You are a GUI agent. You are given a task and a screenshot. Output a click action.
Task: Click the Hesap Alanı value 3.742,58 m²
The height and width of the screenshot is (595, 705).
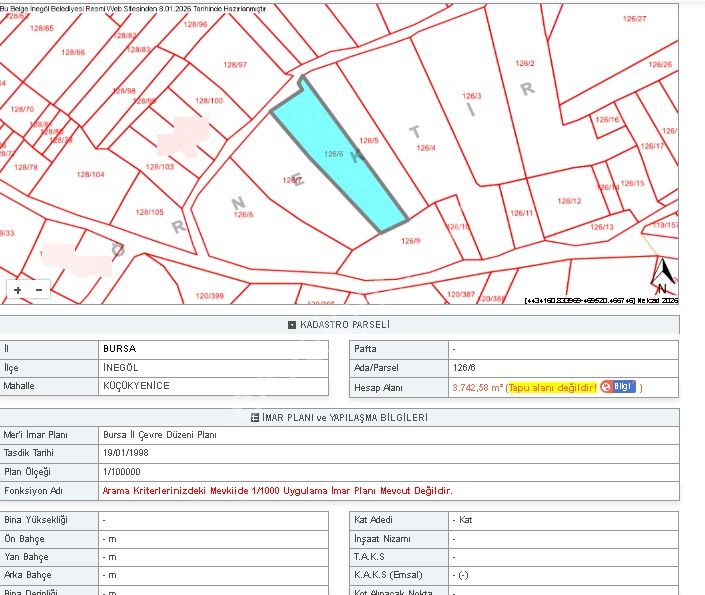pyautogui.click(x=477, y=387)
